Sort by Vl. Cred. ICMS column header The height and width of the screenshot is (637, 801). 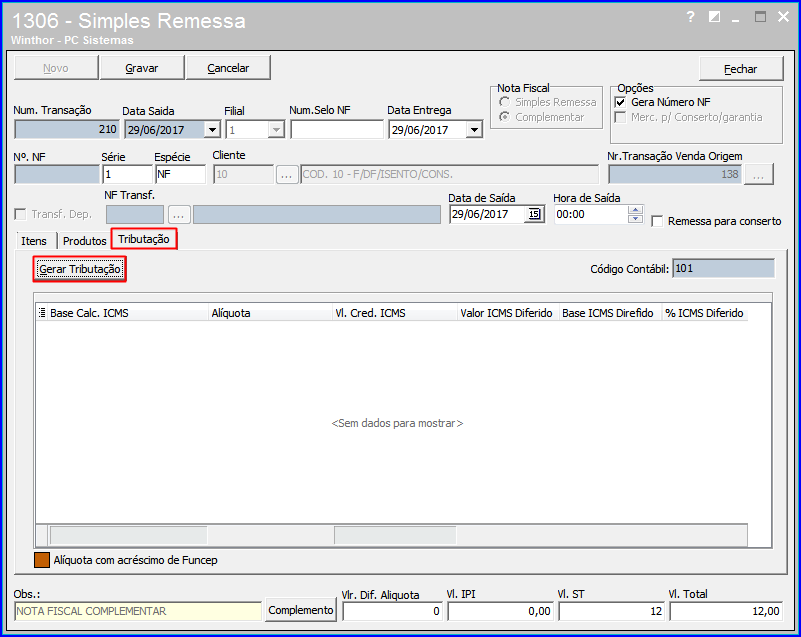coord(395,313)
